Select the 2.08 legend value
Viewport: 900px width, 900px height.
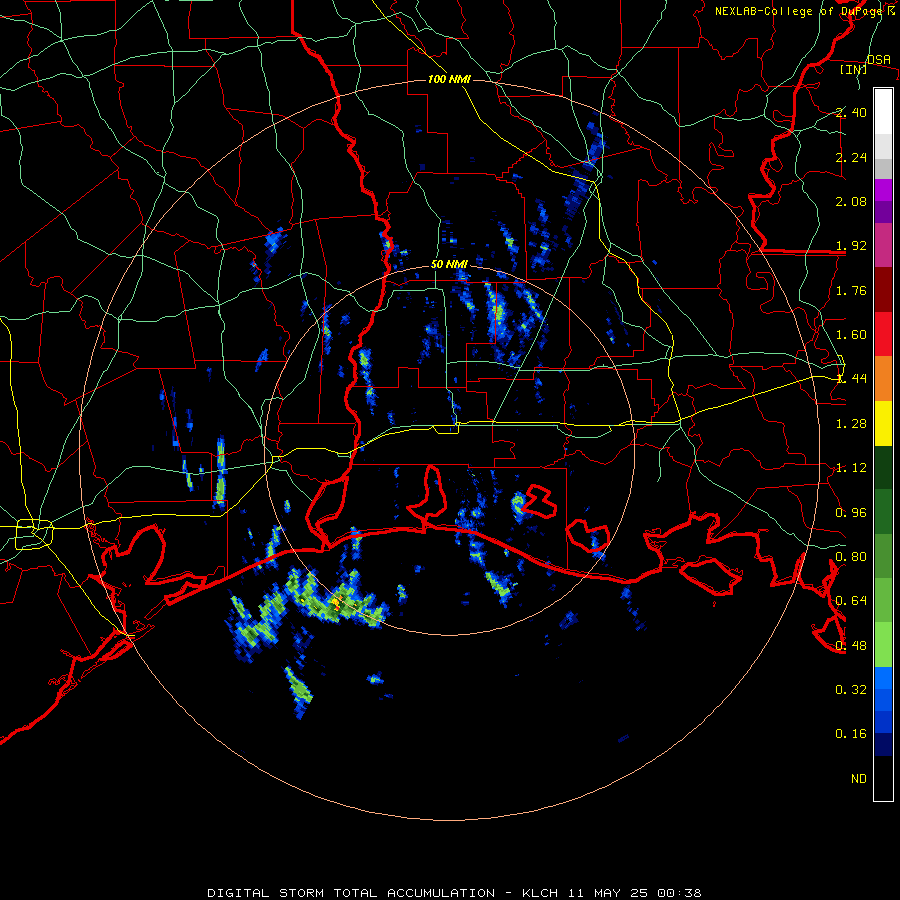tap(851, 201)
